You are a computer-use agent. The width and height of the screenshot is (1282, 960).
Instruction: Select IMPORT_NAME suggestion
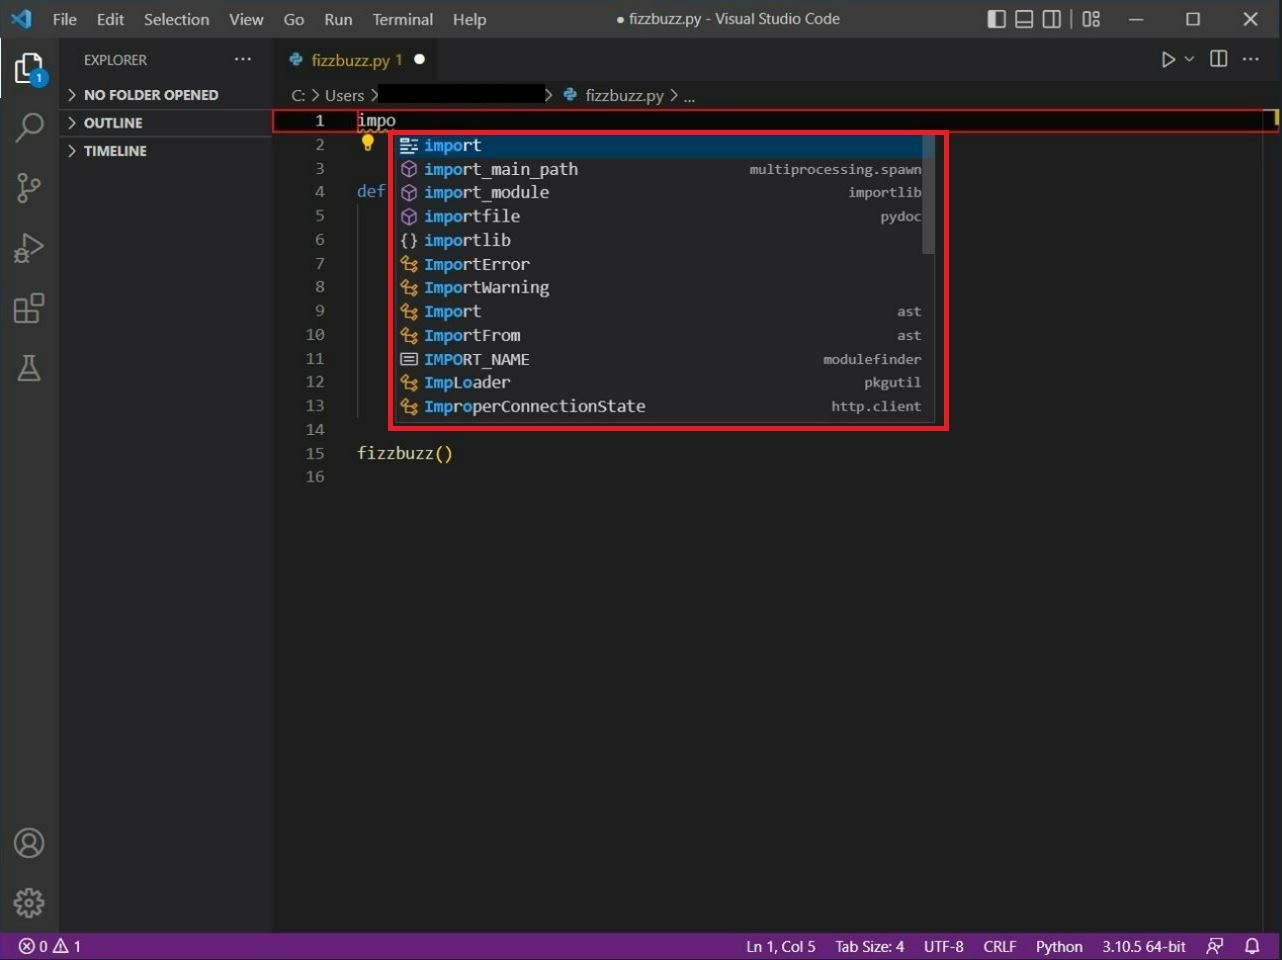click(666, 359)
